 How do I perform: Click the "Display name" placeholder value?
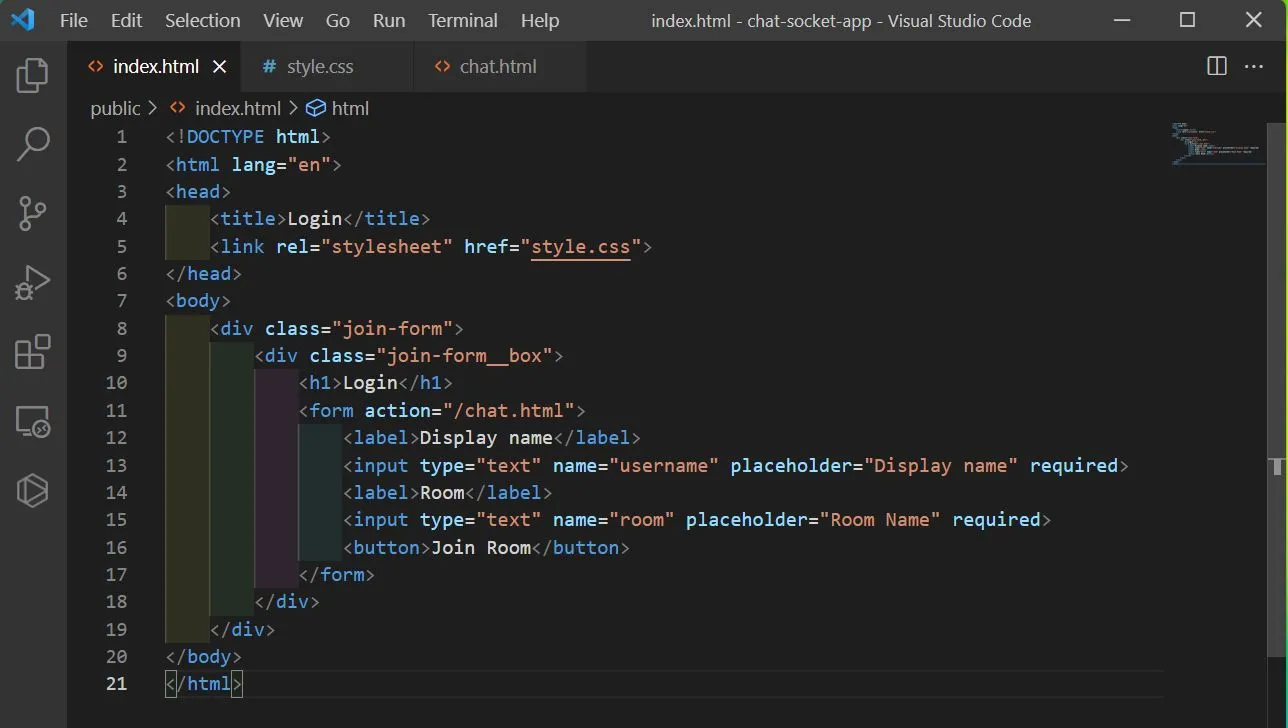[942, 465]
